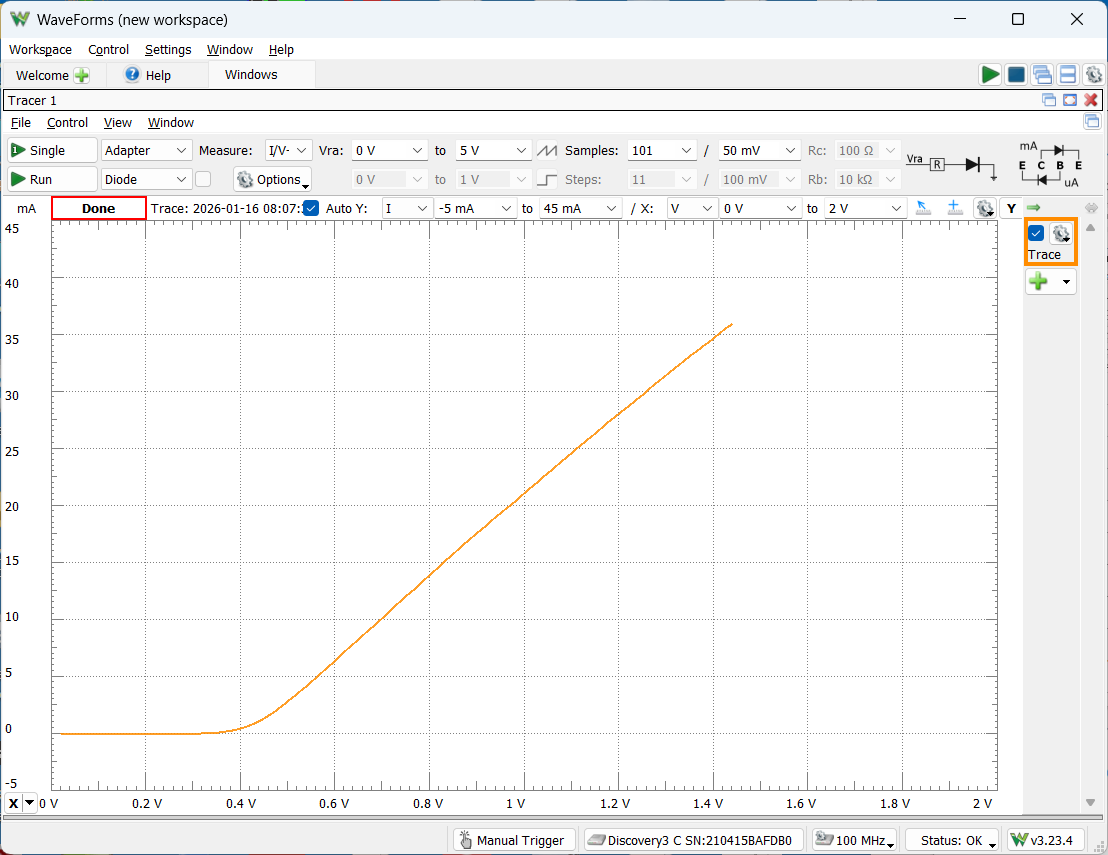Click the green plus to add a trace
1108x855 pixels.
(1039, 282)
